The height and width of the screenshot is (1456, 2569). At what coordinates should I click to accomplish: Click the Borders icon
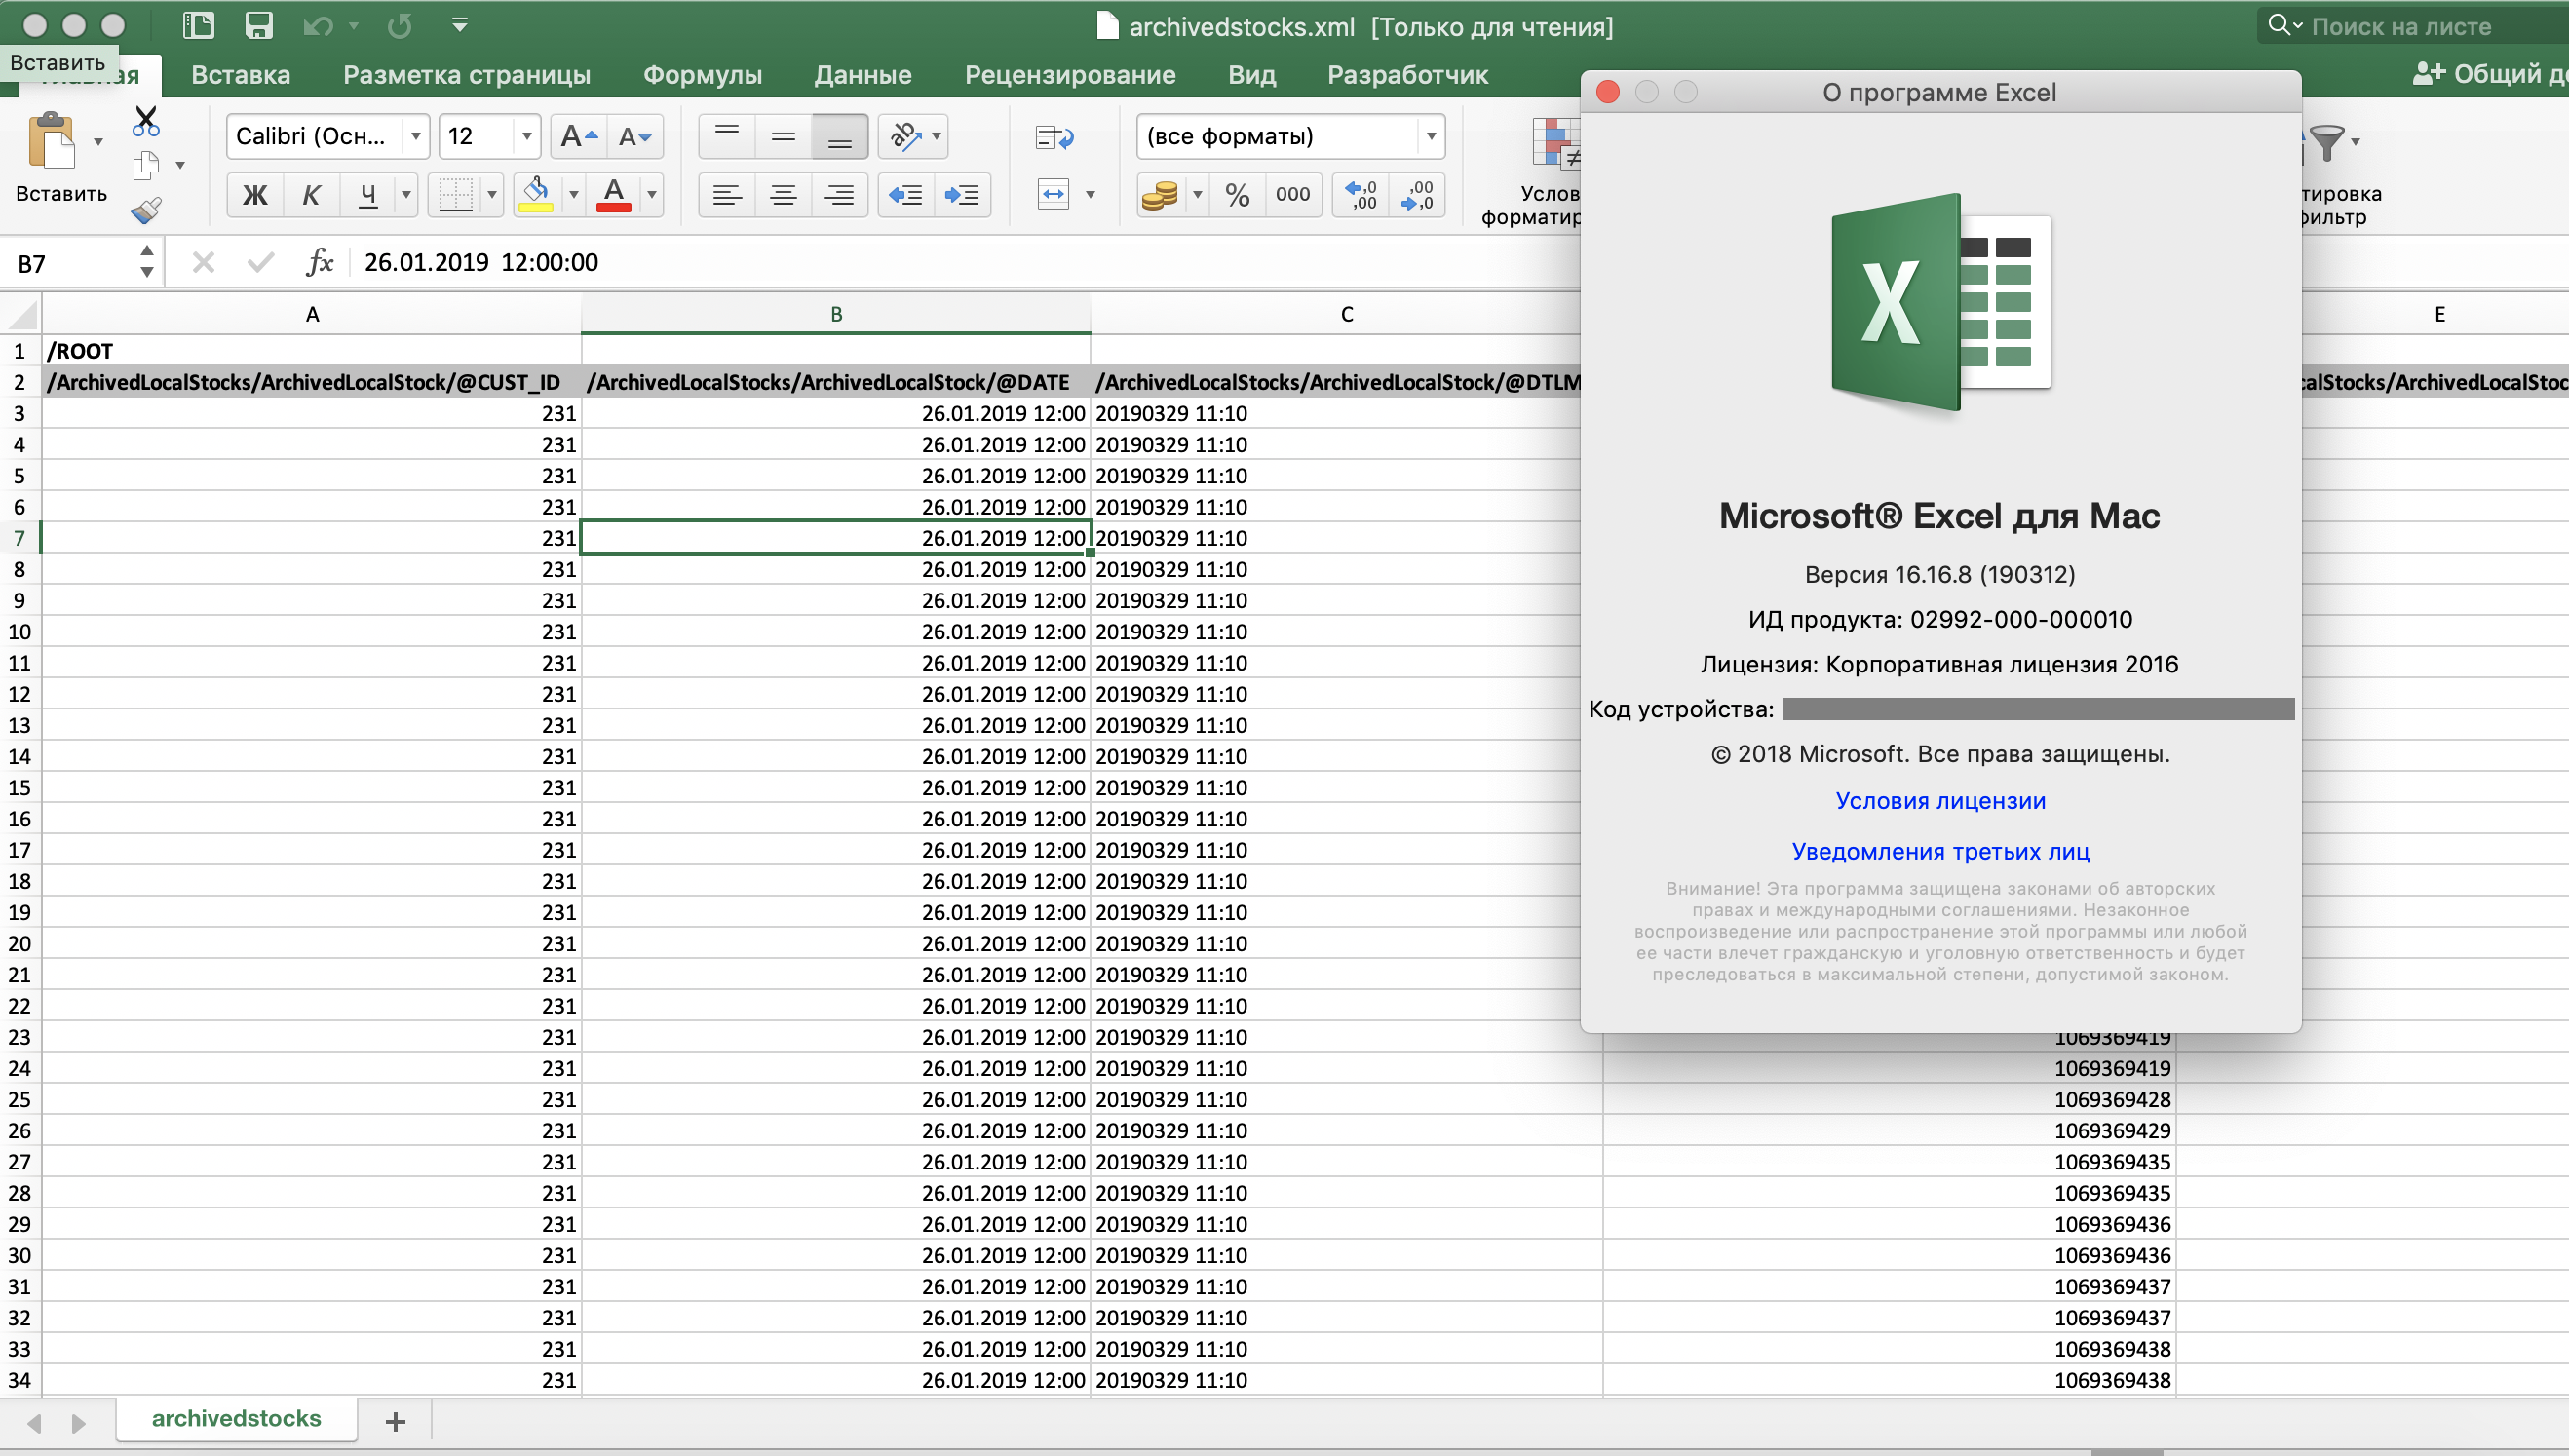point(456,194)
